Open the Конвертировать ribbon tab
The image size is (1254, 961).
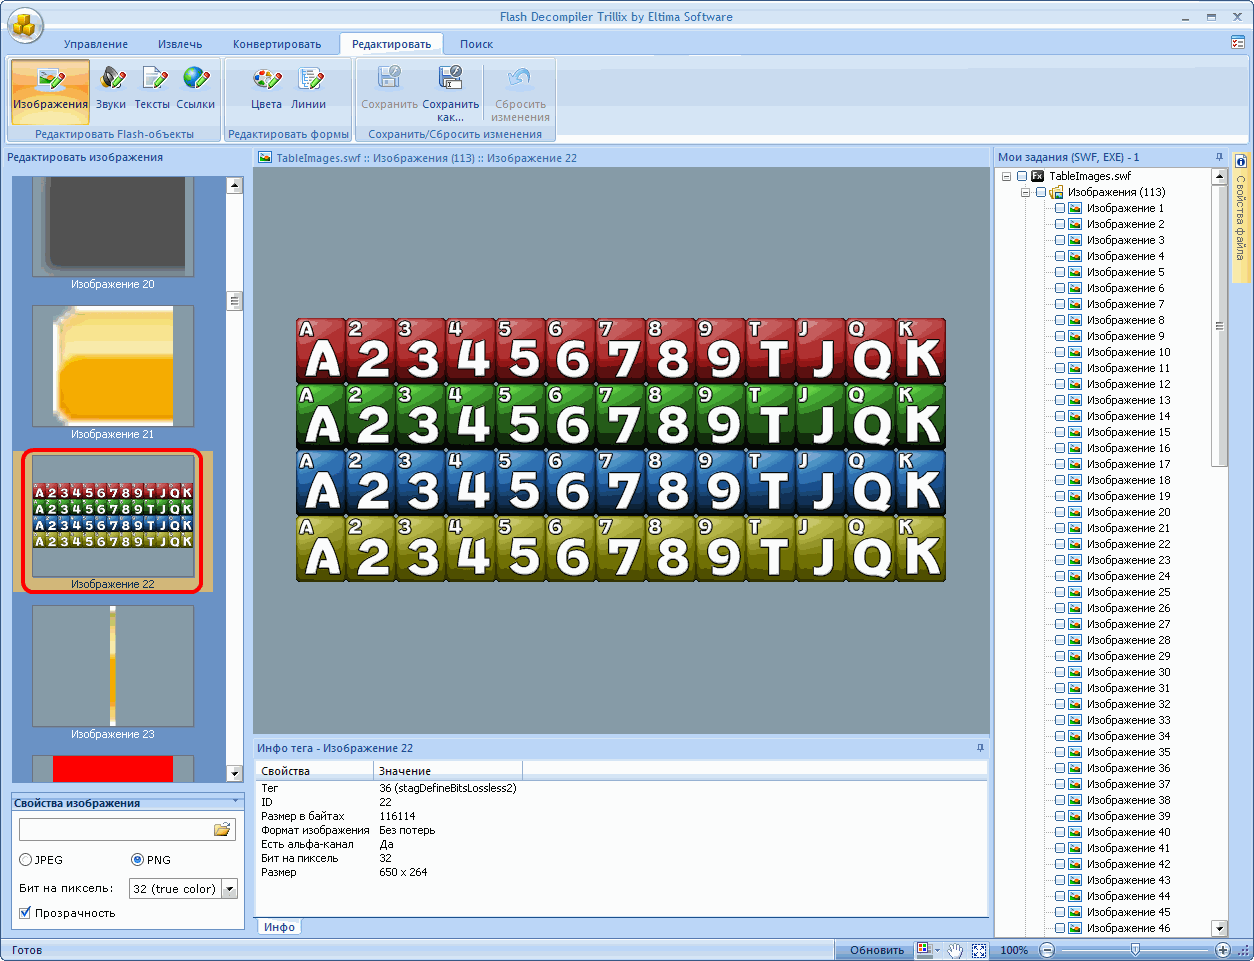(277, 44)
